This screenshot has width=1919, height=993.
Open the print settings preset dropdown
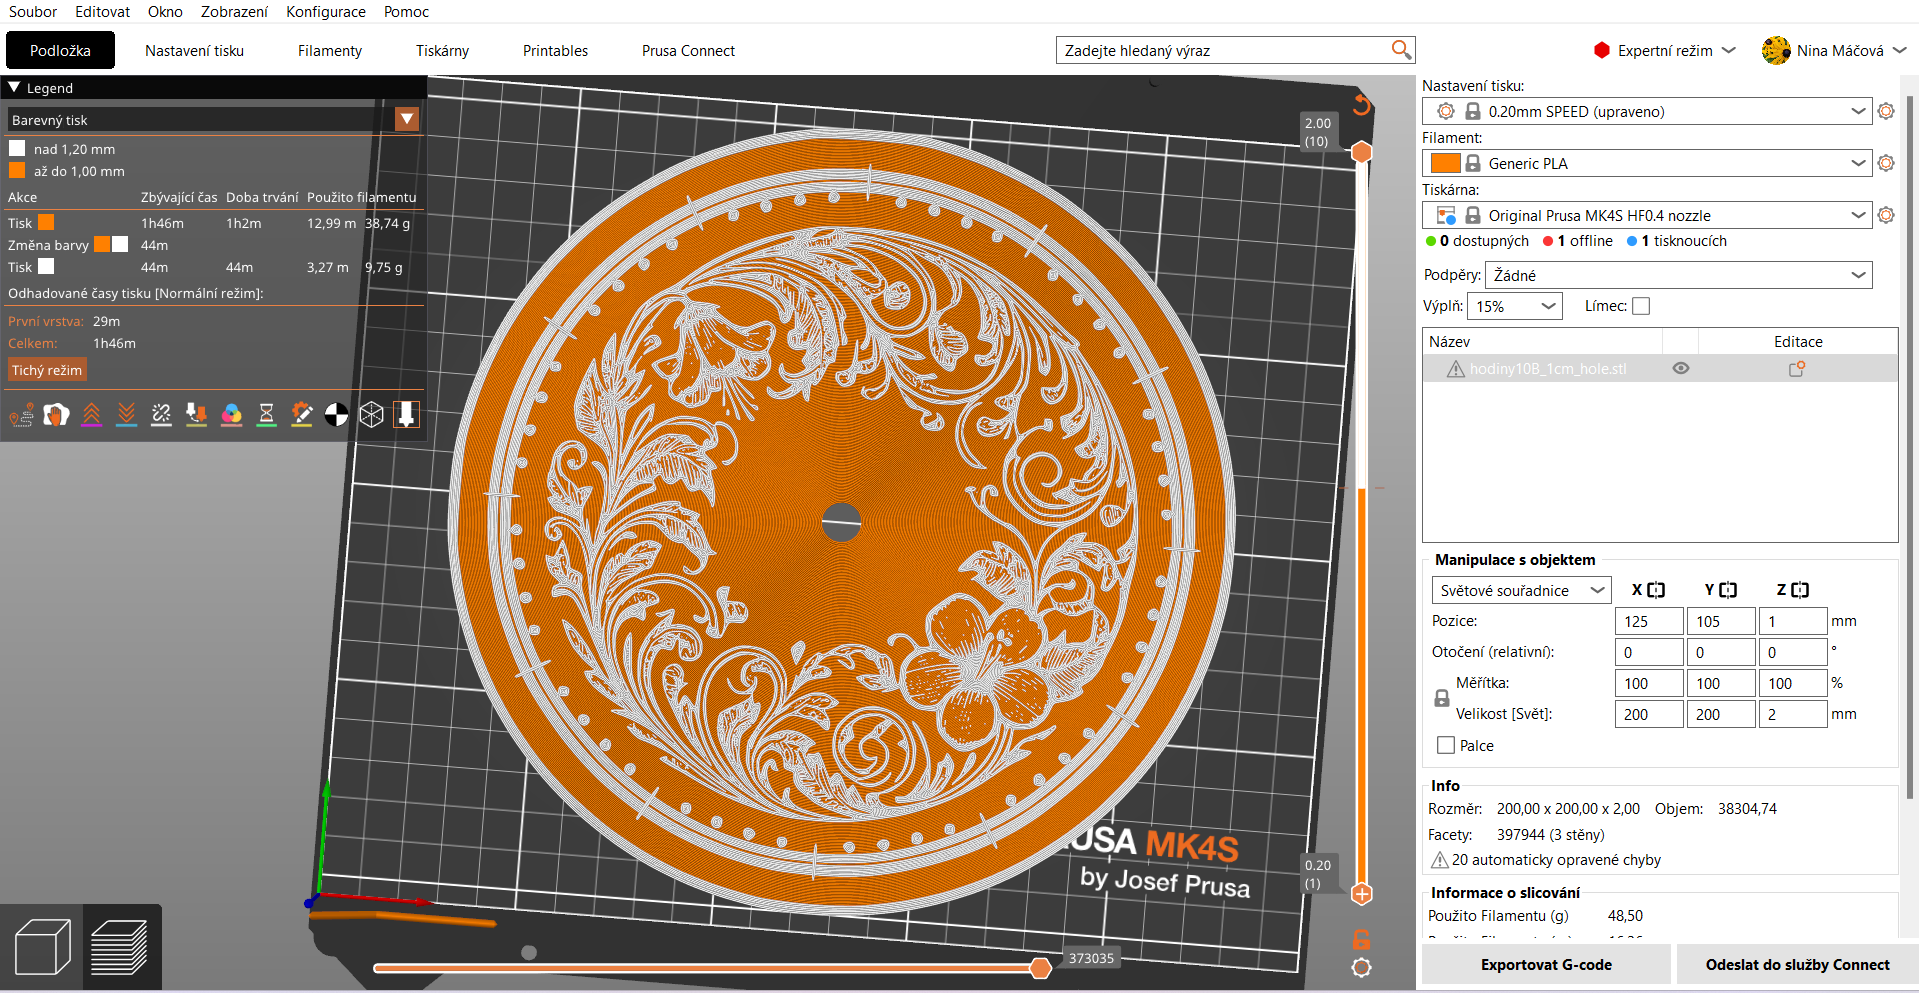click(x=1858, y=111)
